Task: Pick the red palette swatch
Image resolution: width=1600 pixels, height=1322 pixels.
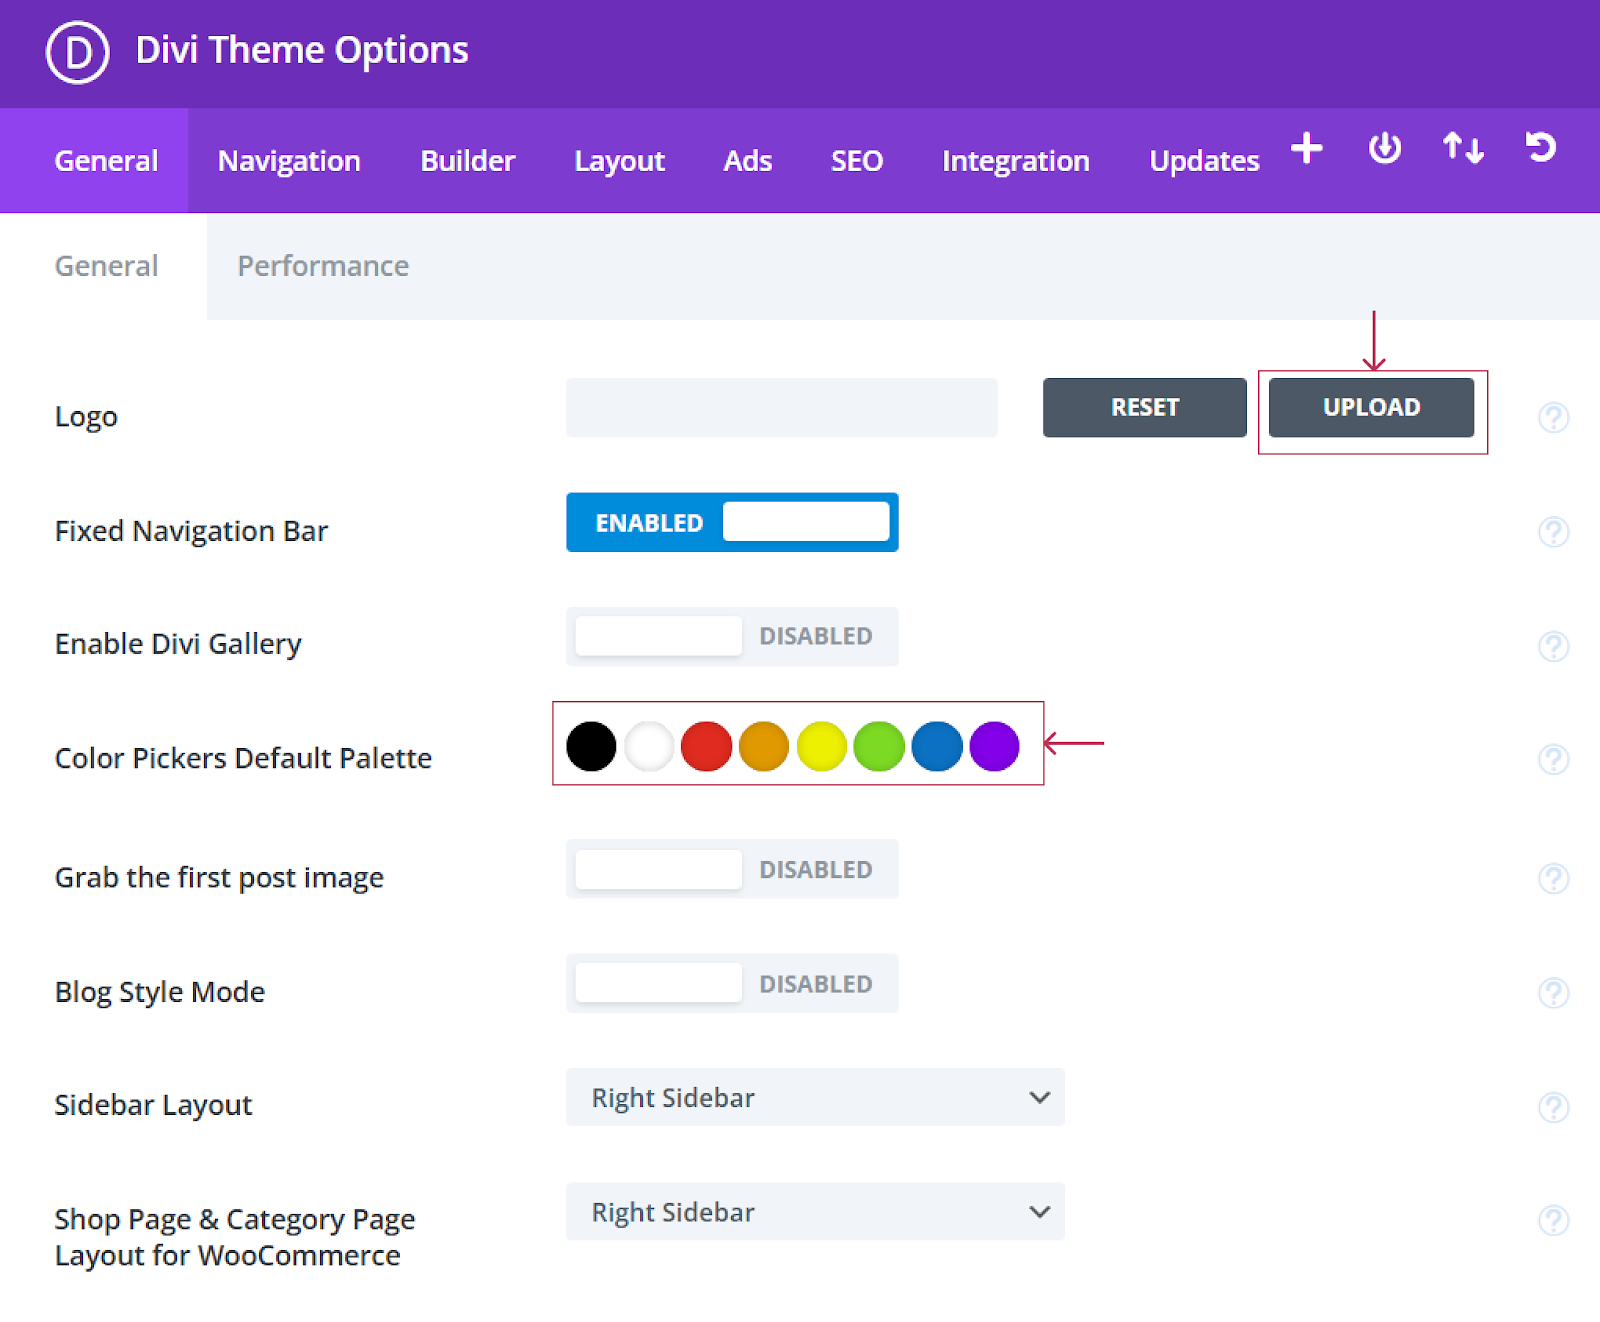Action: pyautogui.click(x=706, y=746)
